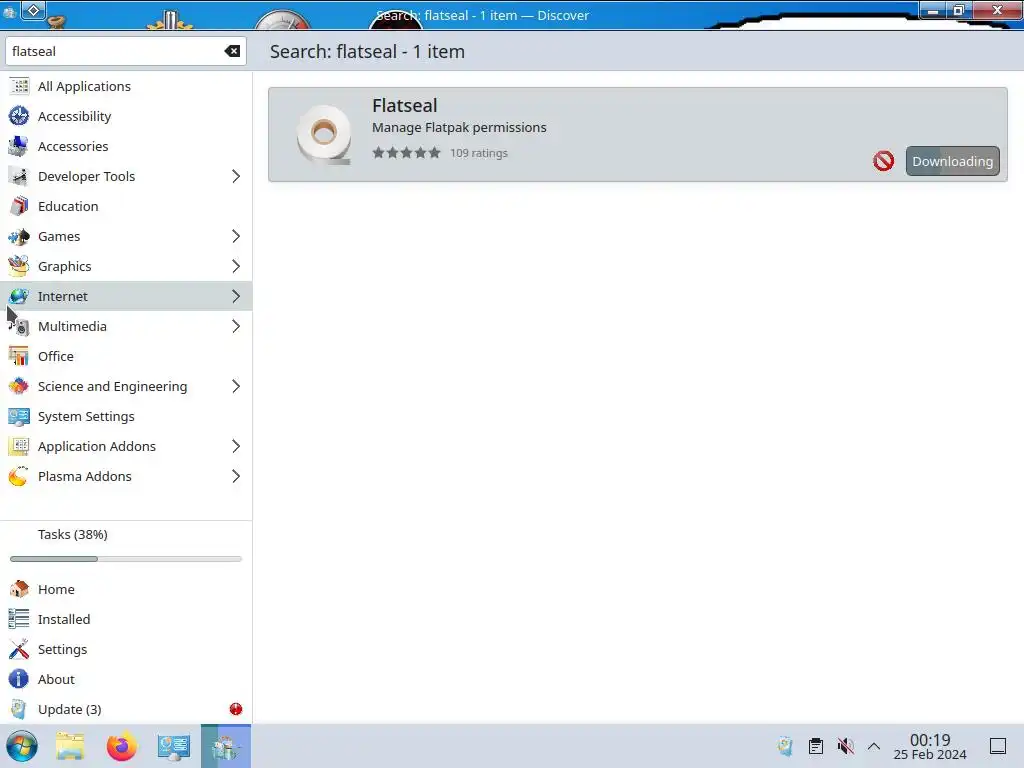Image resolution: width=1024 pixels, height=768 pixels.
Task: Click the tasks progress bar
Action: (126, 559)
